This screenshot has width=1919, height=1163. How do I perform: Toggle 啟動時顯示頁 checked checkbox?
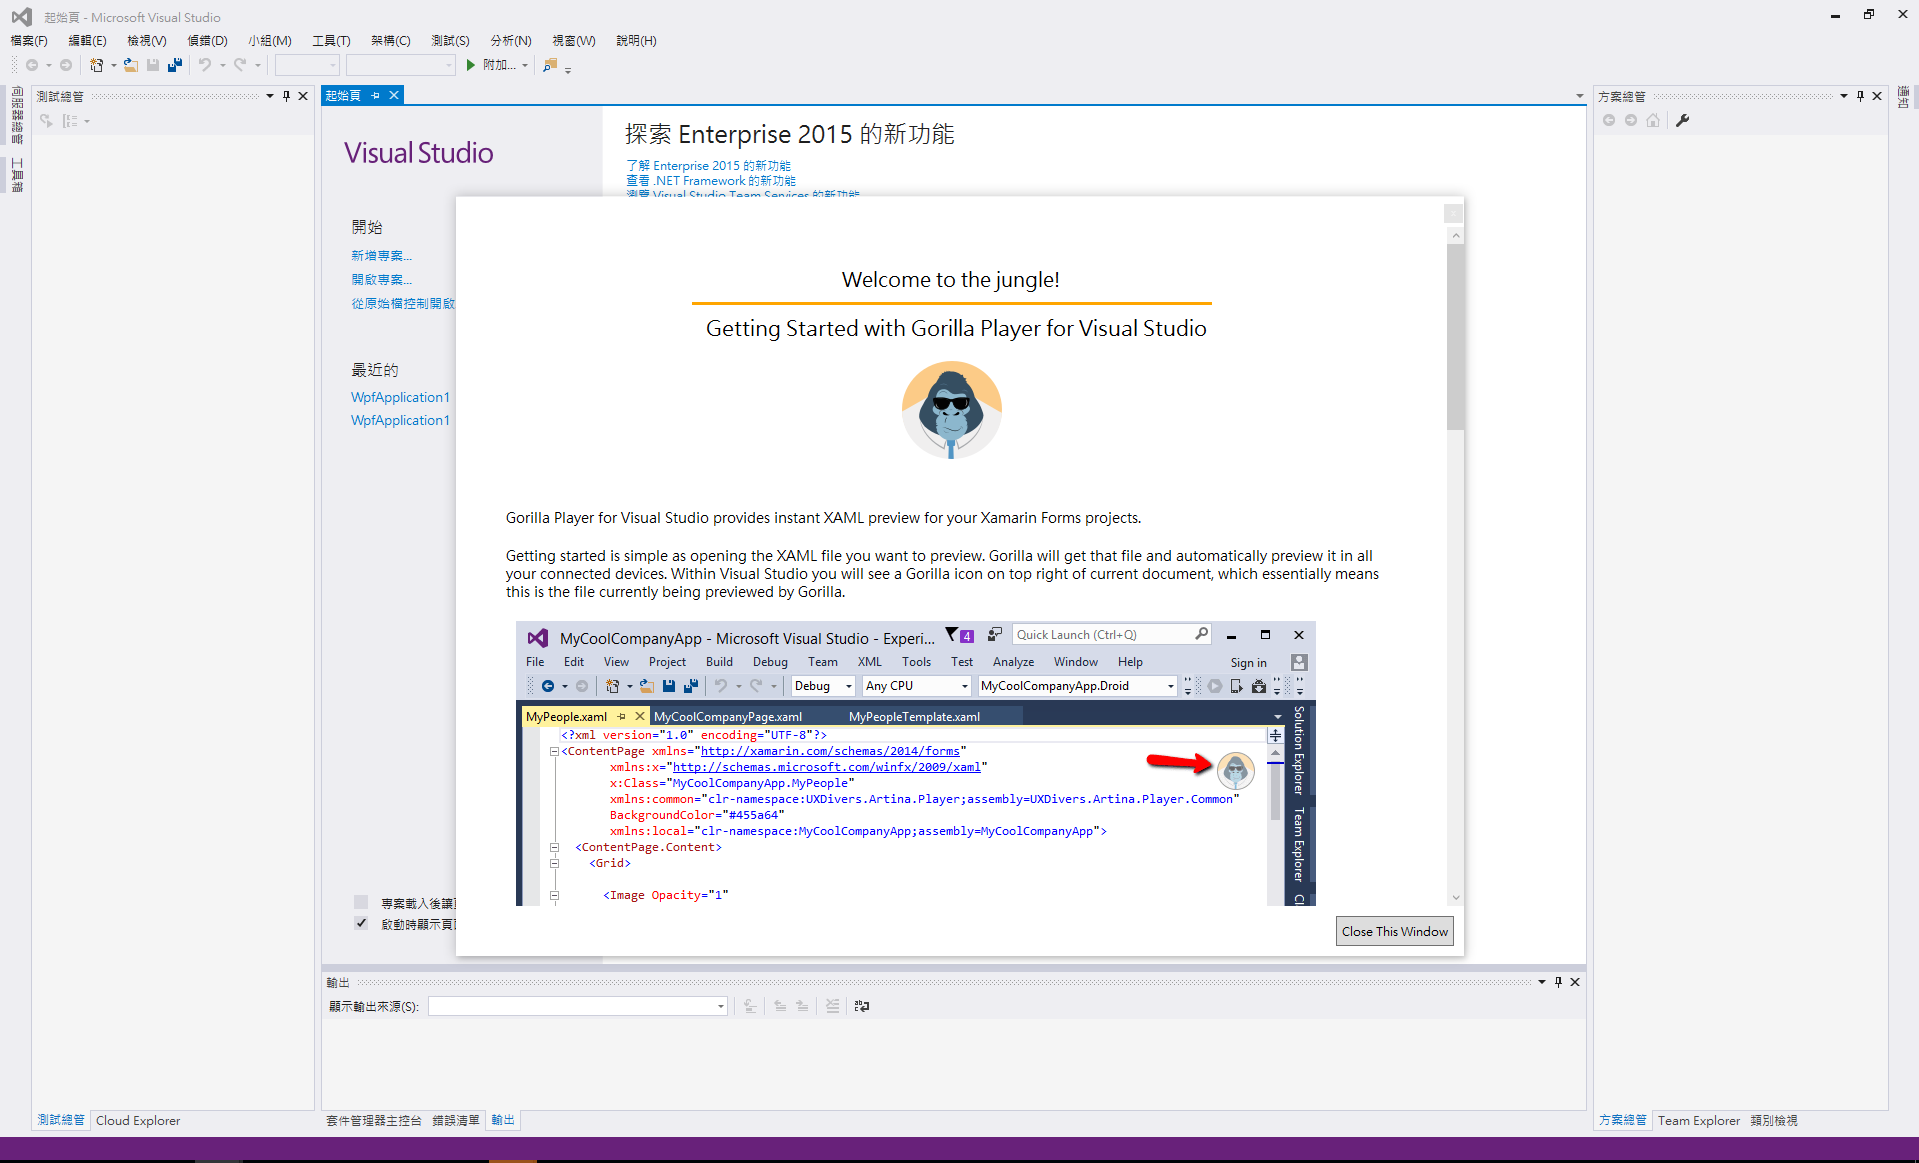(x=361, y=923)
